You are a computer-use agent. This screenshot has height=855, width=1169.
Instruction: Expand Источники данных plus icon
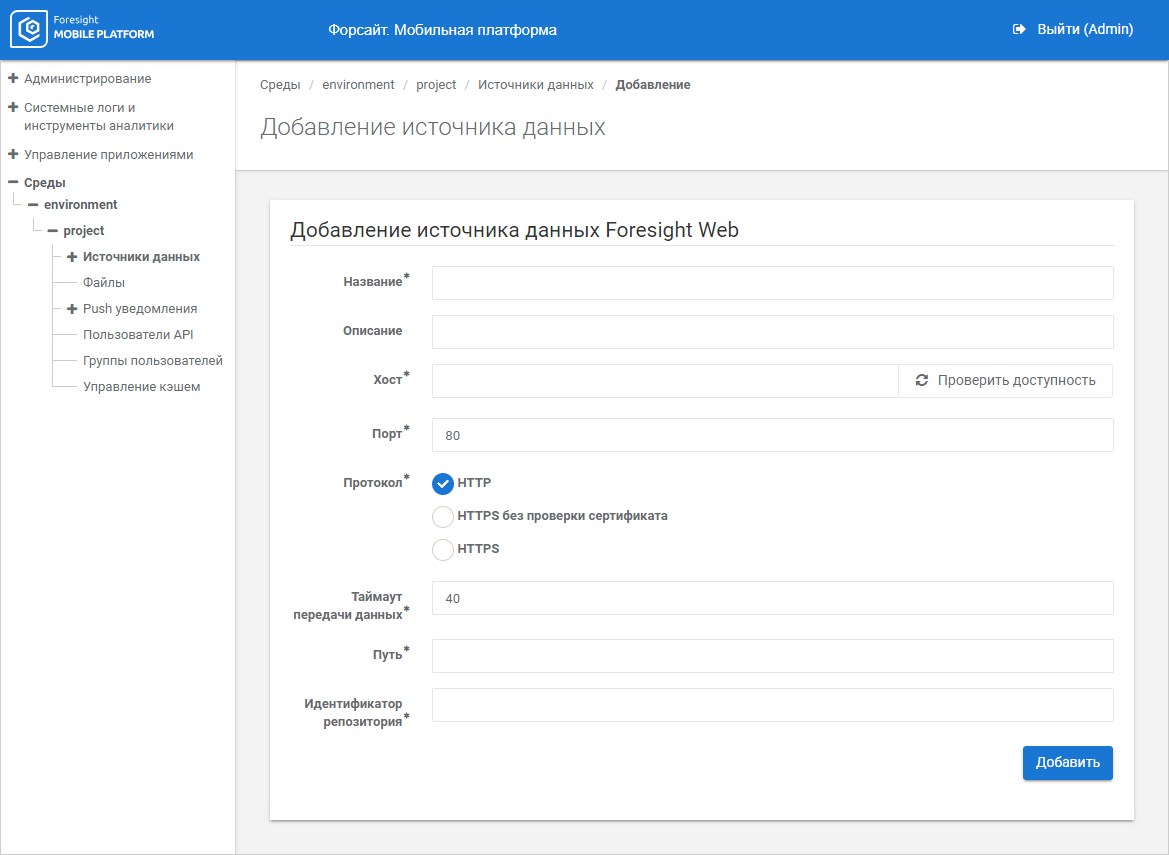(x=72, y=257)
